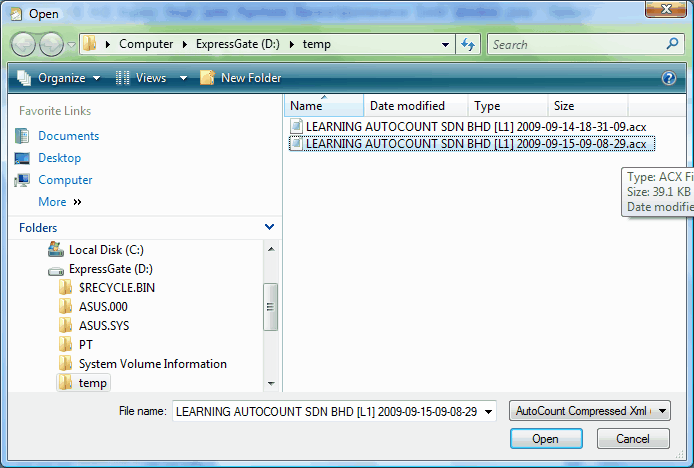Click into the Search field
The image size is (694, 468).
click(575, 44)
